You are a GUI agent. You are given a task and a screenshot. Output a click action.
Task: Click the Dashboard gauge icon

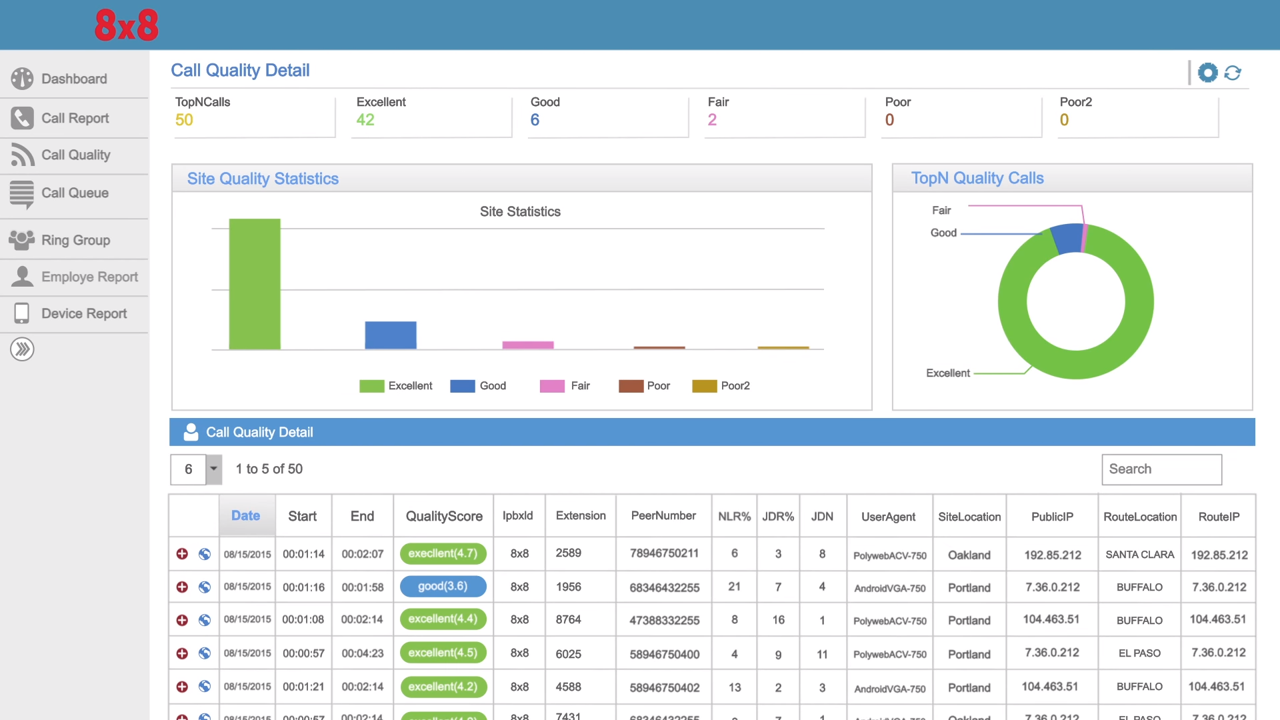pos(22,79)
